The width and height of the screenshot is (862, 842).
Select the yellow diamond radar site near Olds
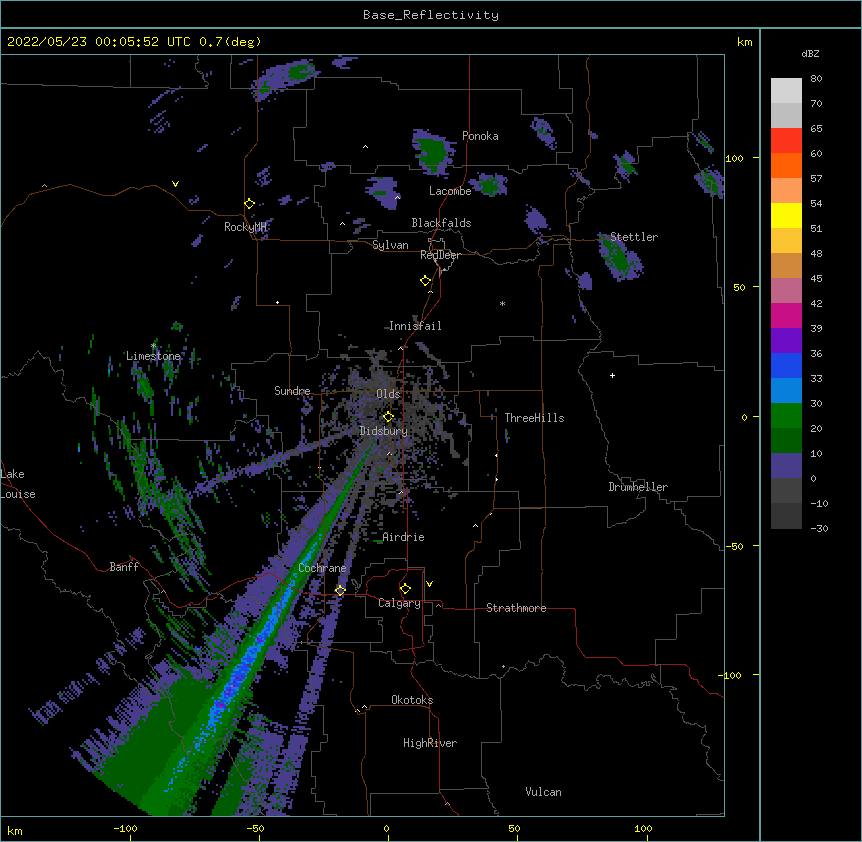(388, 417)
